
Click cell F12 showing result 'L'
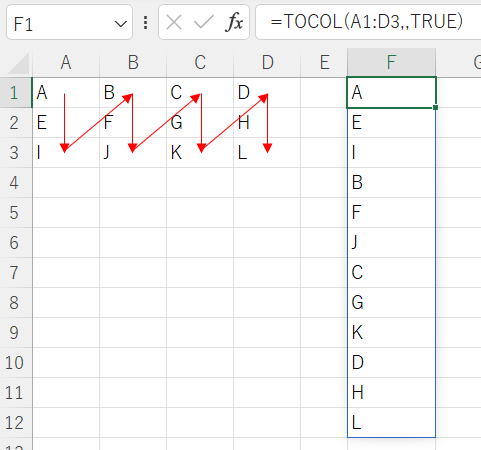(392, 422)
